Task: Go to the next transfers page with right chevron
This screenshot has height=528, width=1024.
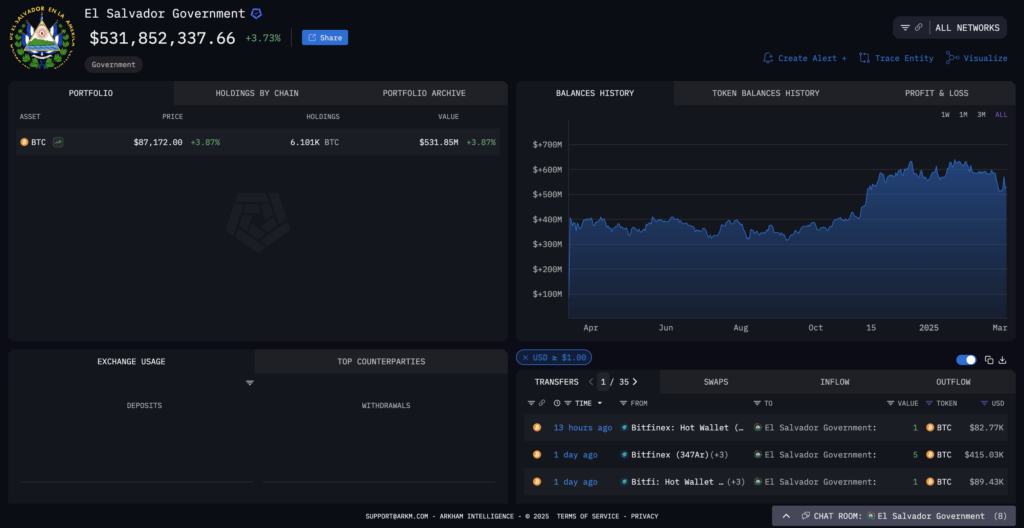Action: [635, 382]
